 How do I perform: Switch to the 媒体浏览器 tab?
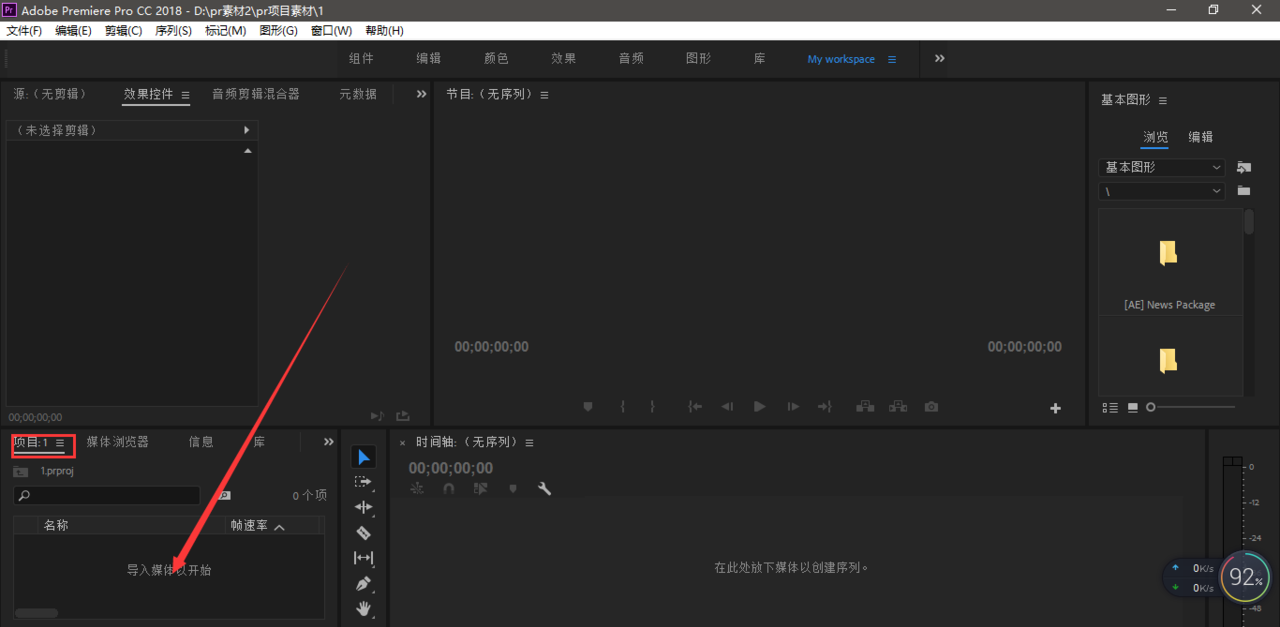pyautogui.click(x=117, y=442)
